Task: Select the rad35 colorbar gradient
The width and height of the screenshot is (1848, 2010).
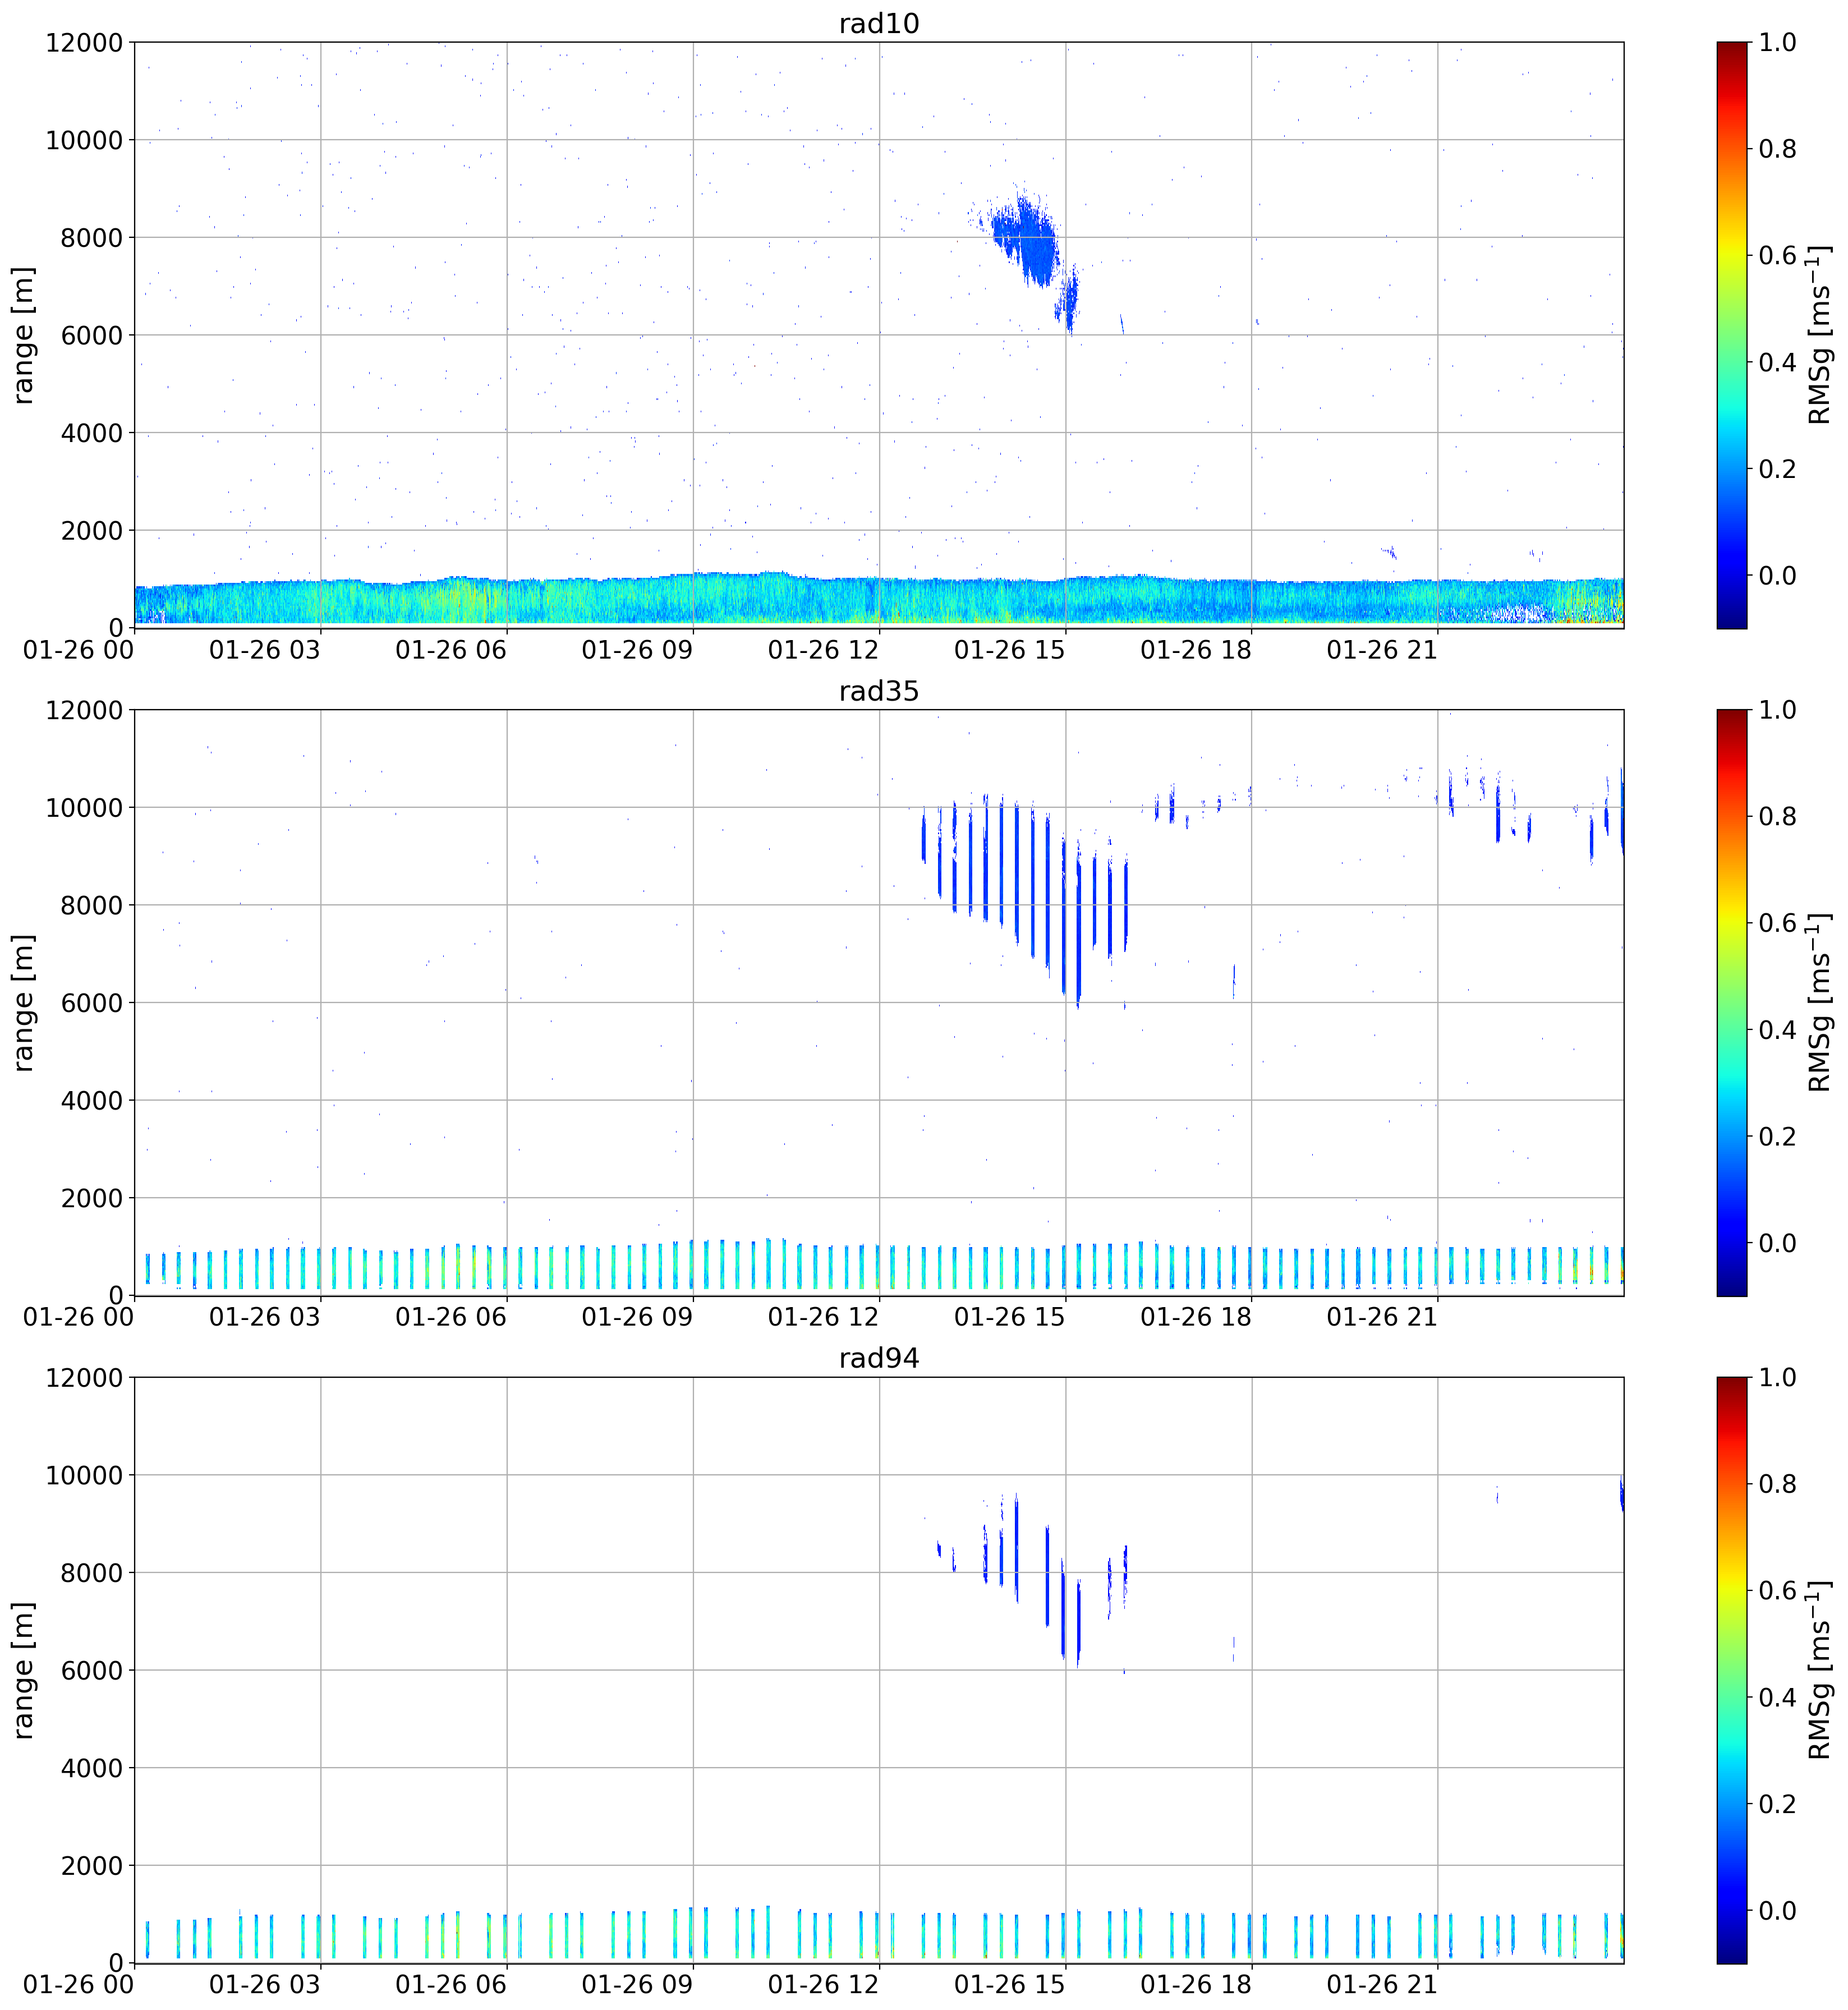Action: coord(1732,1002)
